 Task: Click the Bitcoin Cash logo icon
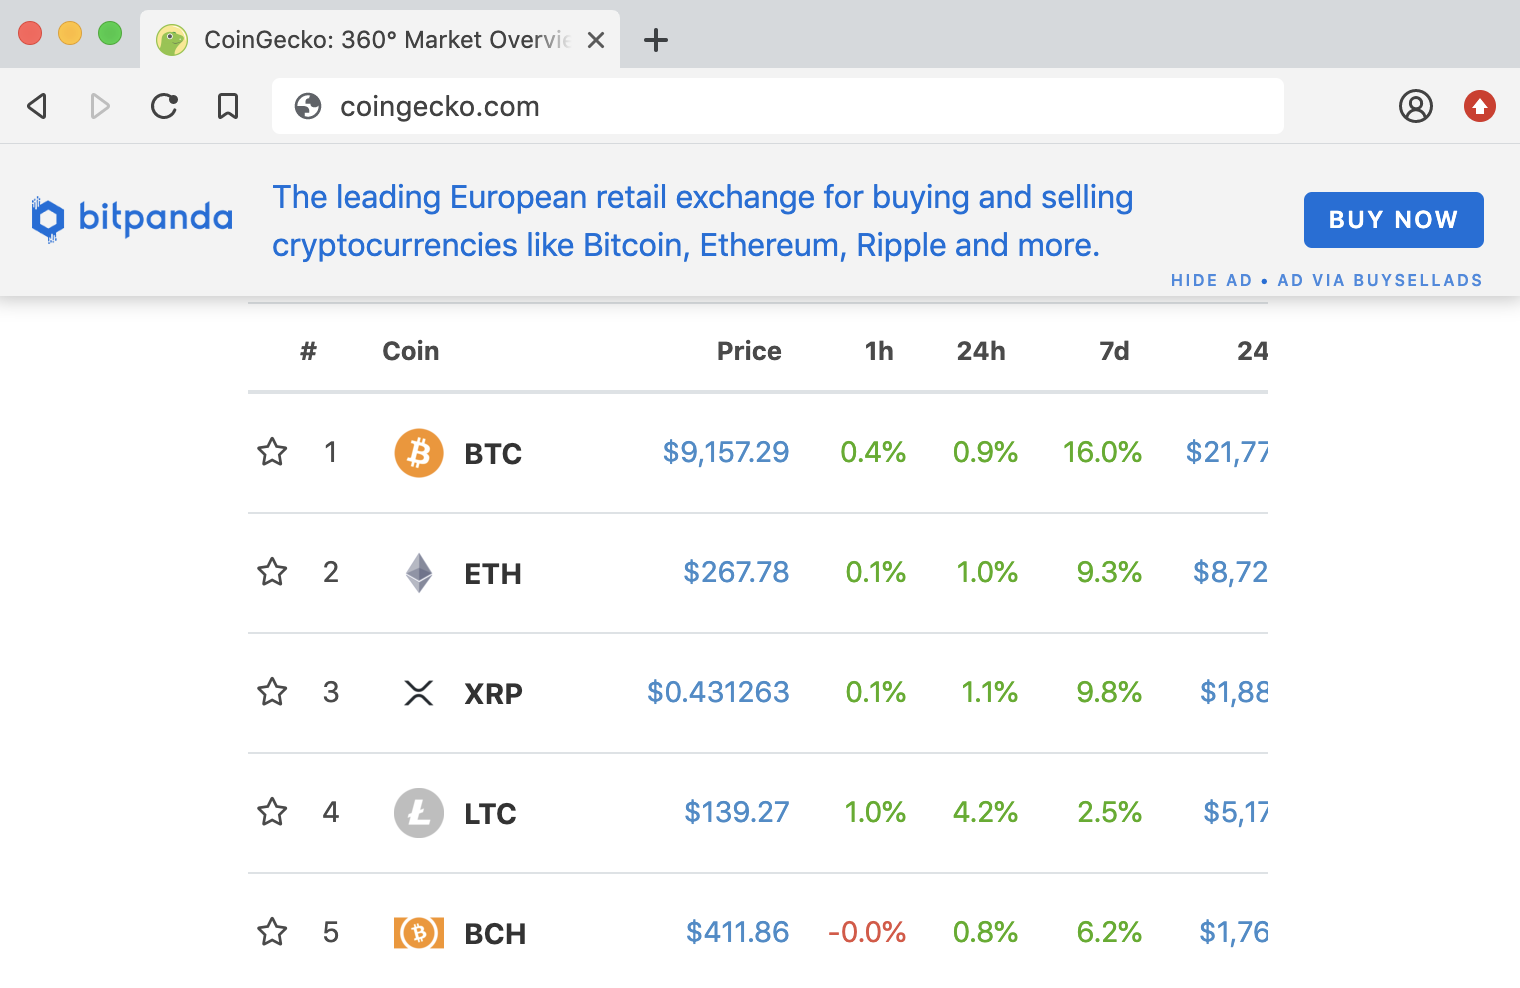tap(419, 933)
